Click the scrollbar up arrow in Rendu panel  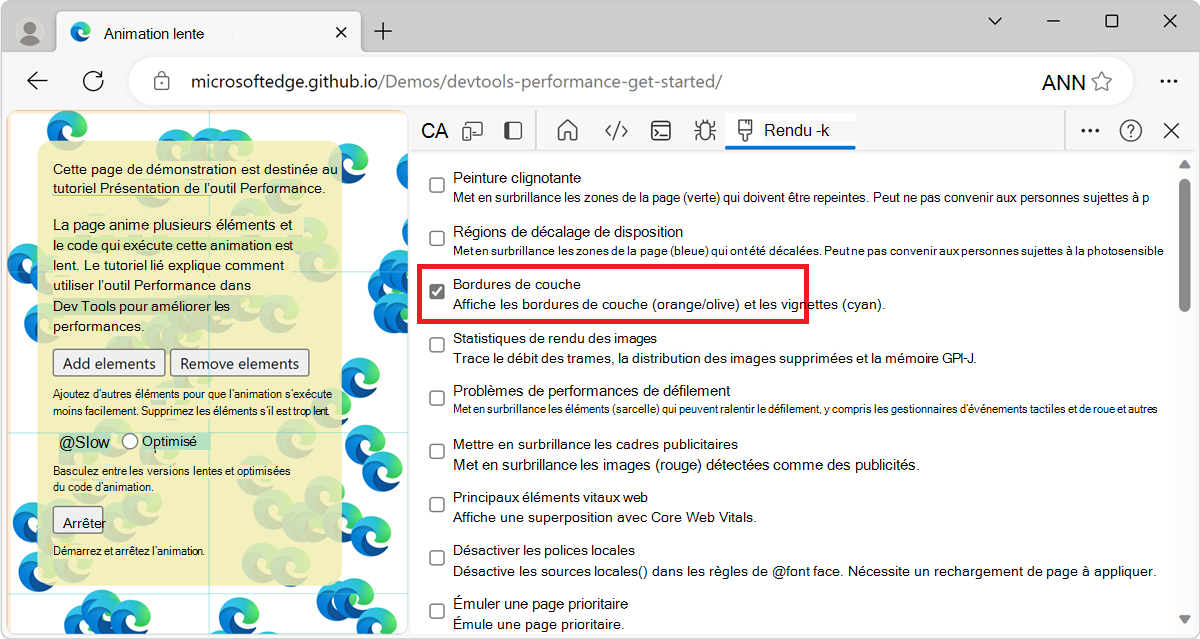coord(1186,164)
